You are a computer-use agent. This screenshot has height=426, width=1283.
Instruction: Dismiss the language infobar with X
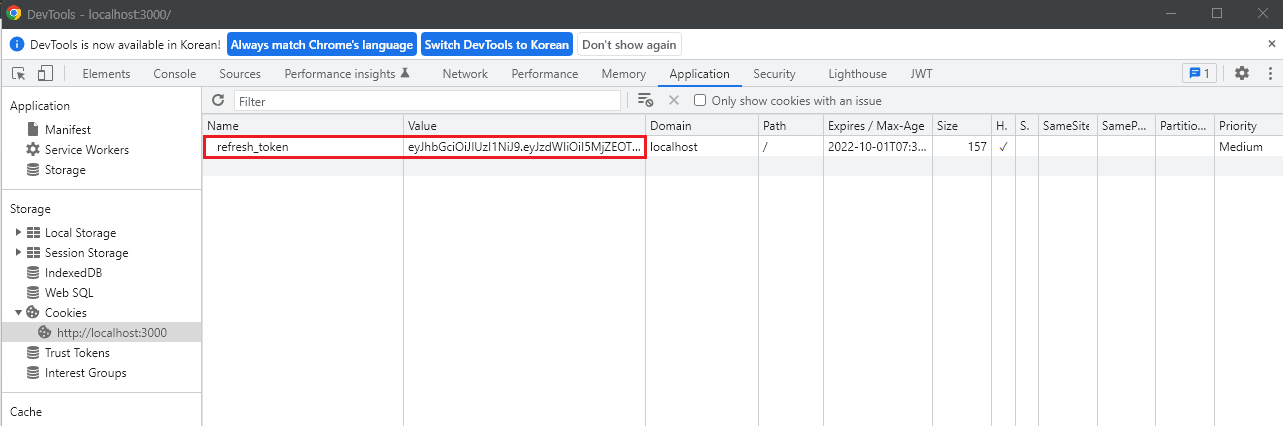pyautogui.click(x=1271, y=44)
